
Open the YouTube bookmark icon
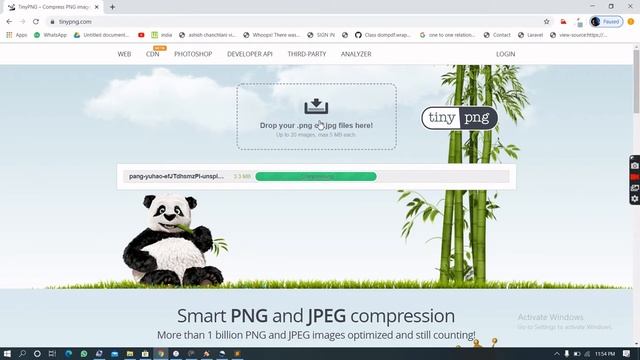tap(141, 35)
